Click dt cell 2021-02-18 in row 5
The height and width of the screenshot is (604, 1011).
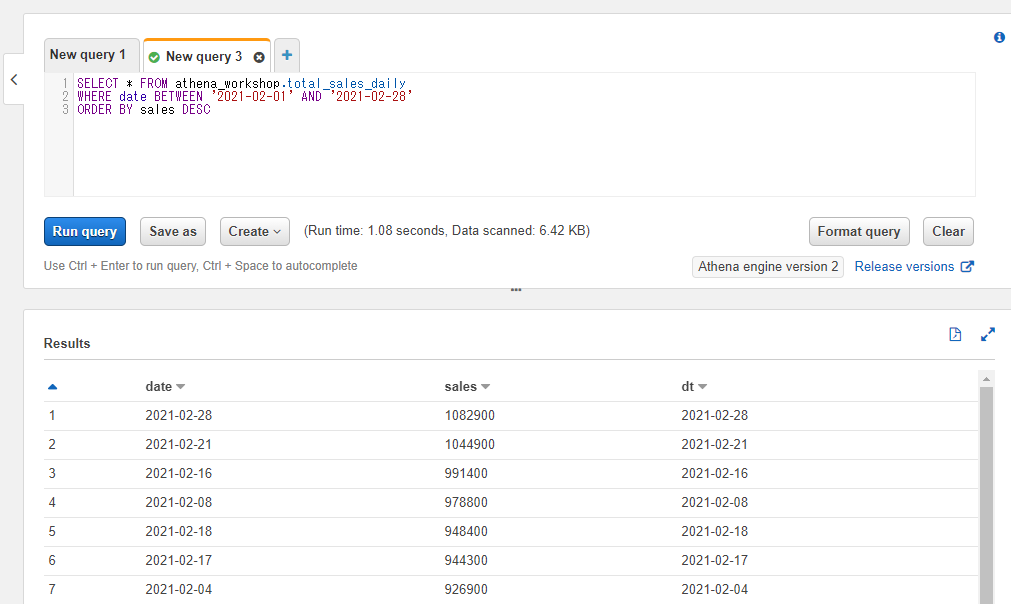tap(714, 532)
